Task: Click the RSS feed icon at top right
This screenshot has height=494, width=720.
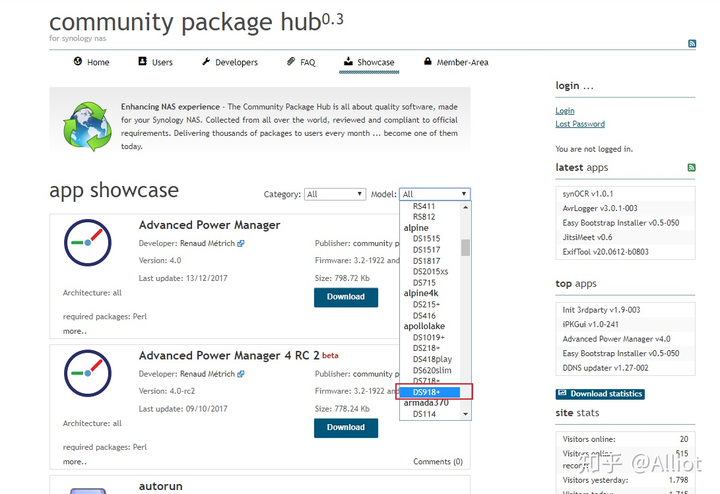Action: click(692, 44)
